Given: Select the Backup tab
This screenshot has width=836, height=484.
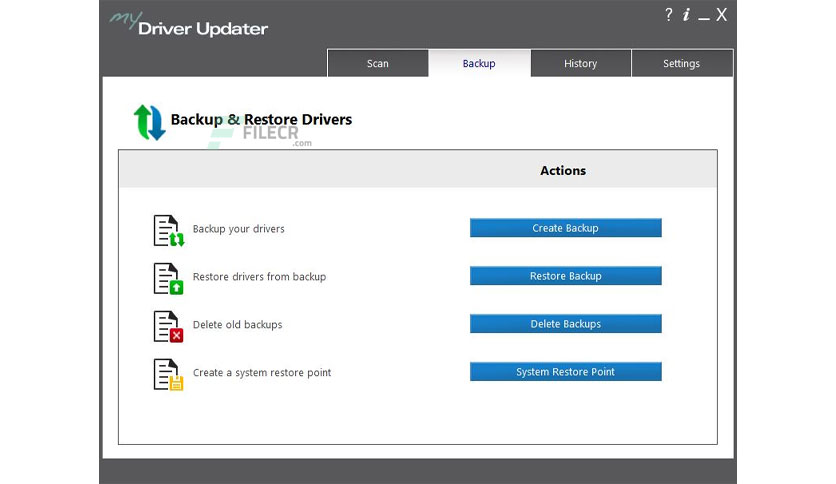Looking at the screenshot, I should coord(479,63).
